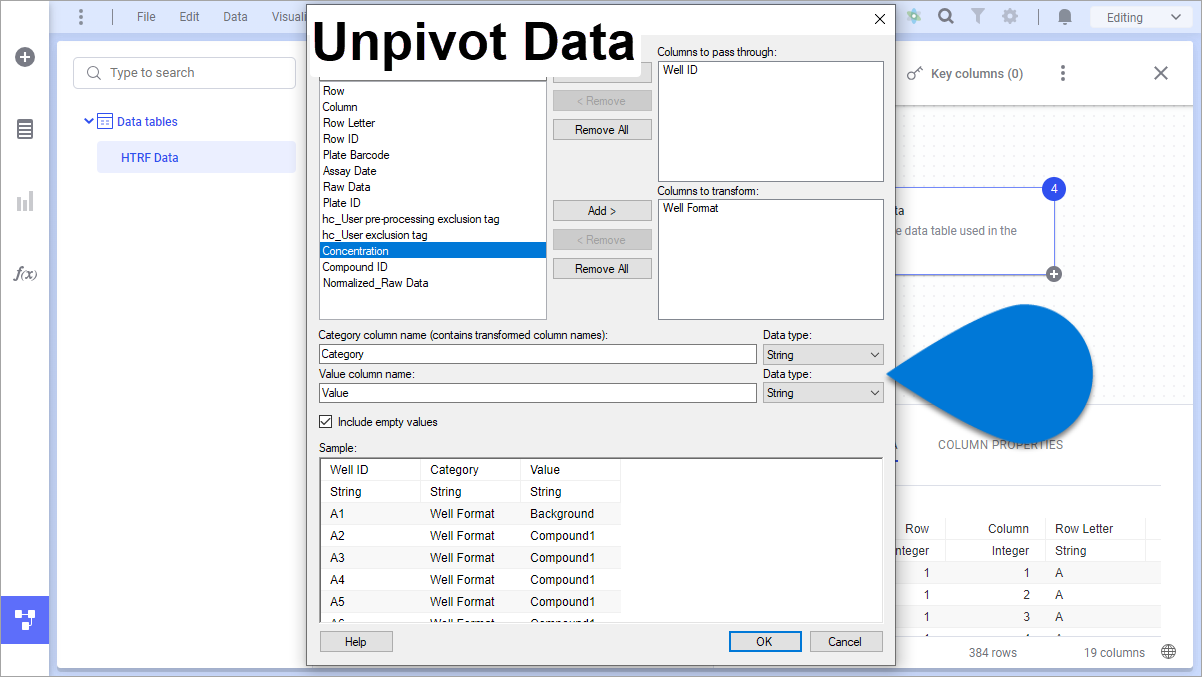1202x677 pixels.
Task: Click Add > for columns to transform
Action: (x=602, y=211)
